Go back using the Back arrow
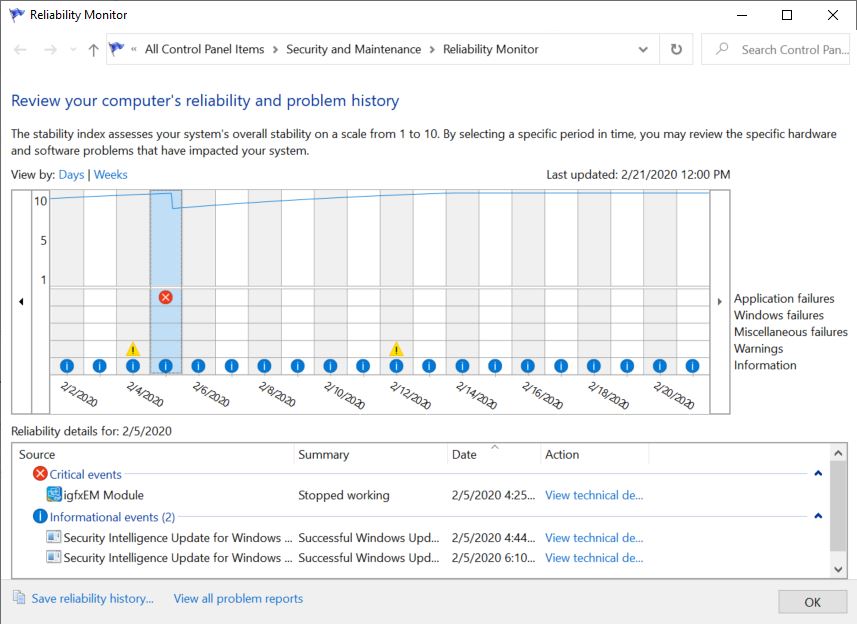Viewport: 857px width, 624px height. coord(20,50)
